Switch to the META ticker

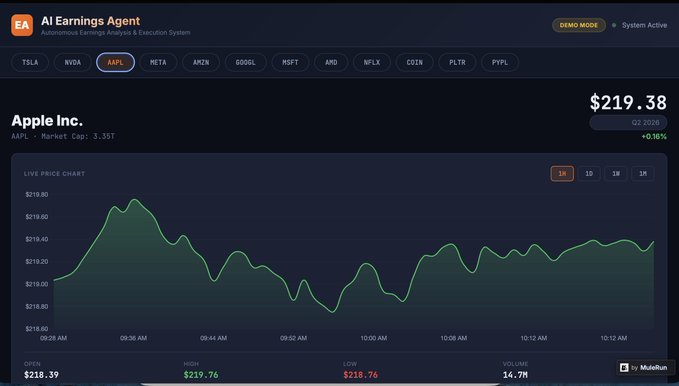[158, 62]
